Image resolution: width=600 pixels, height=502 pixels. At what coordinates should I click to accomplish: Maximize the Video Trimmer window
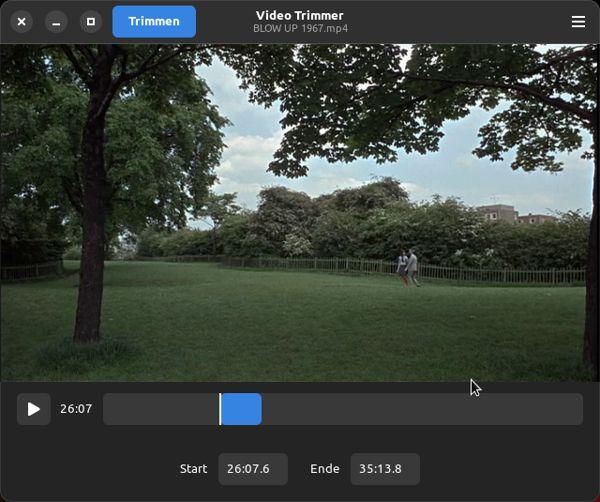pos(91,22)
